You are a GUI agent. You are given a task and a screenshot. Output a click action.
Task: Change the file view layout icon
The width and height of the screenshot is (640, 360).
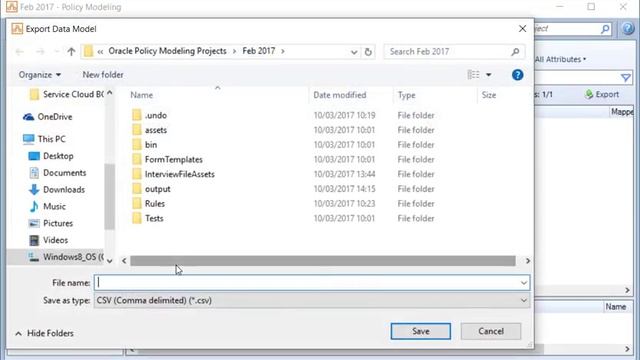click(473, 75)
